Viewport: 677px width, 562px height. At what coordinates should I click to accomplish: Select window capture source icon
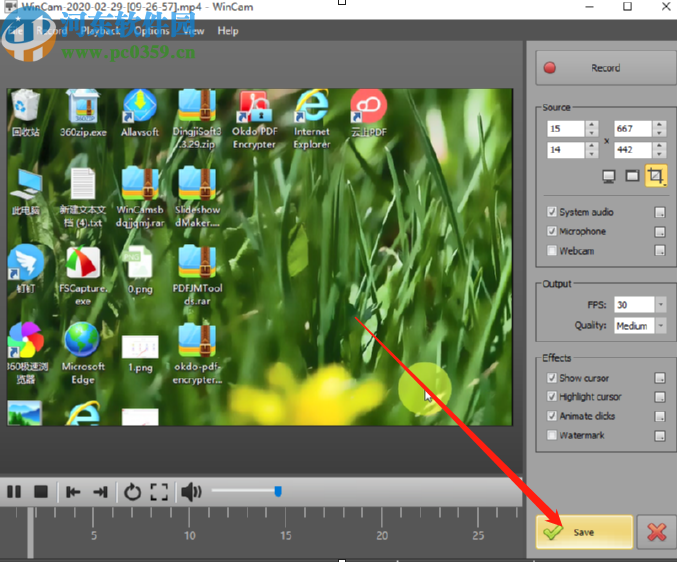click(632, 176)
